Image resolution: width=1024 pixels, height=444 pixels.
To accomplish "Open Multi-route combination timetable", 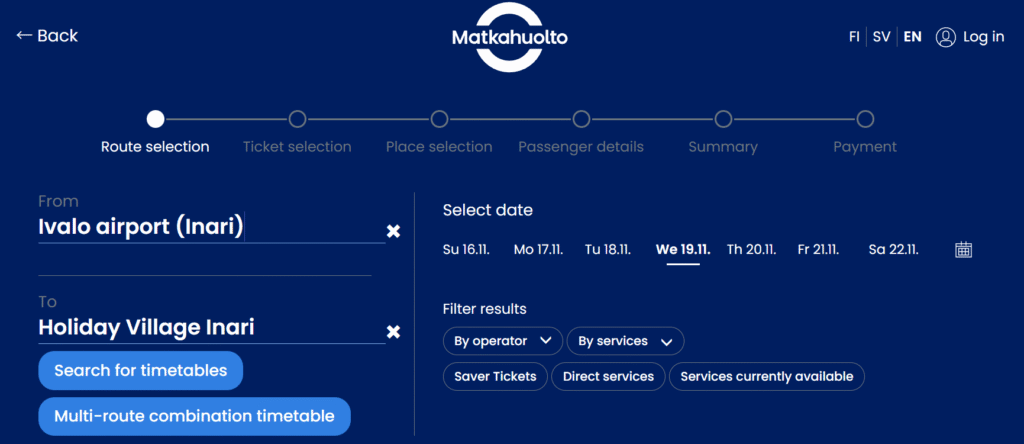I will (x=194, y=416).
